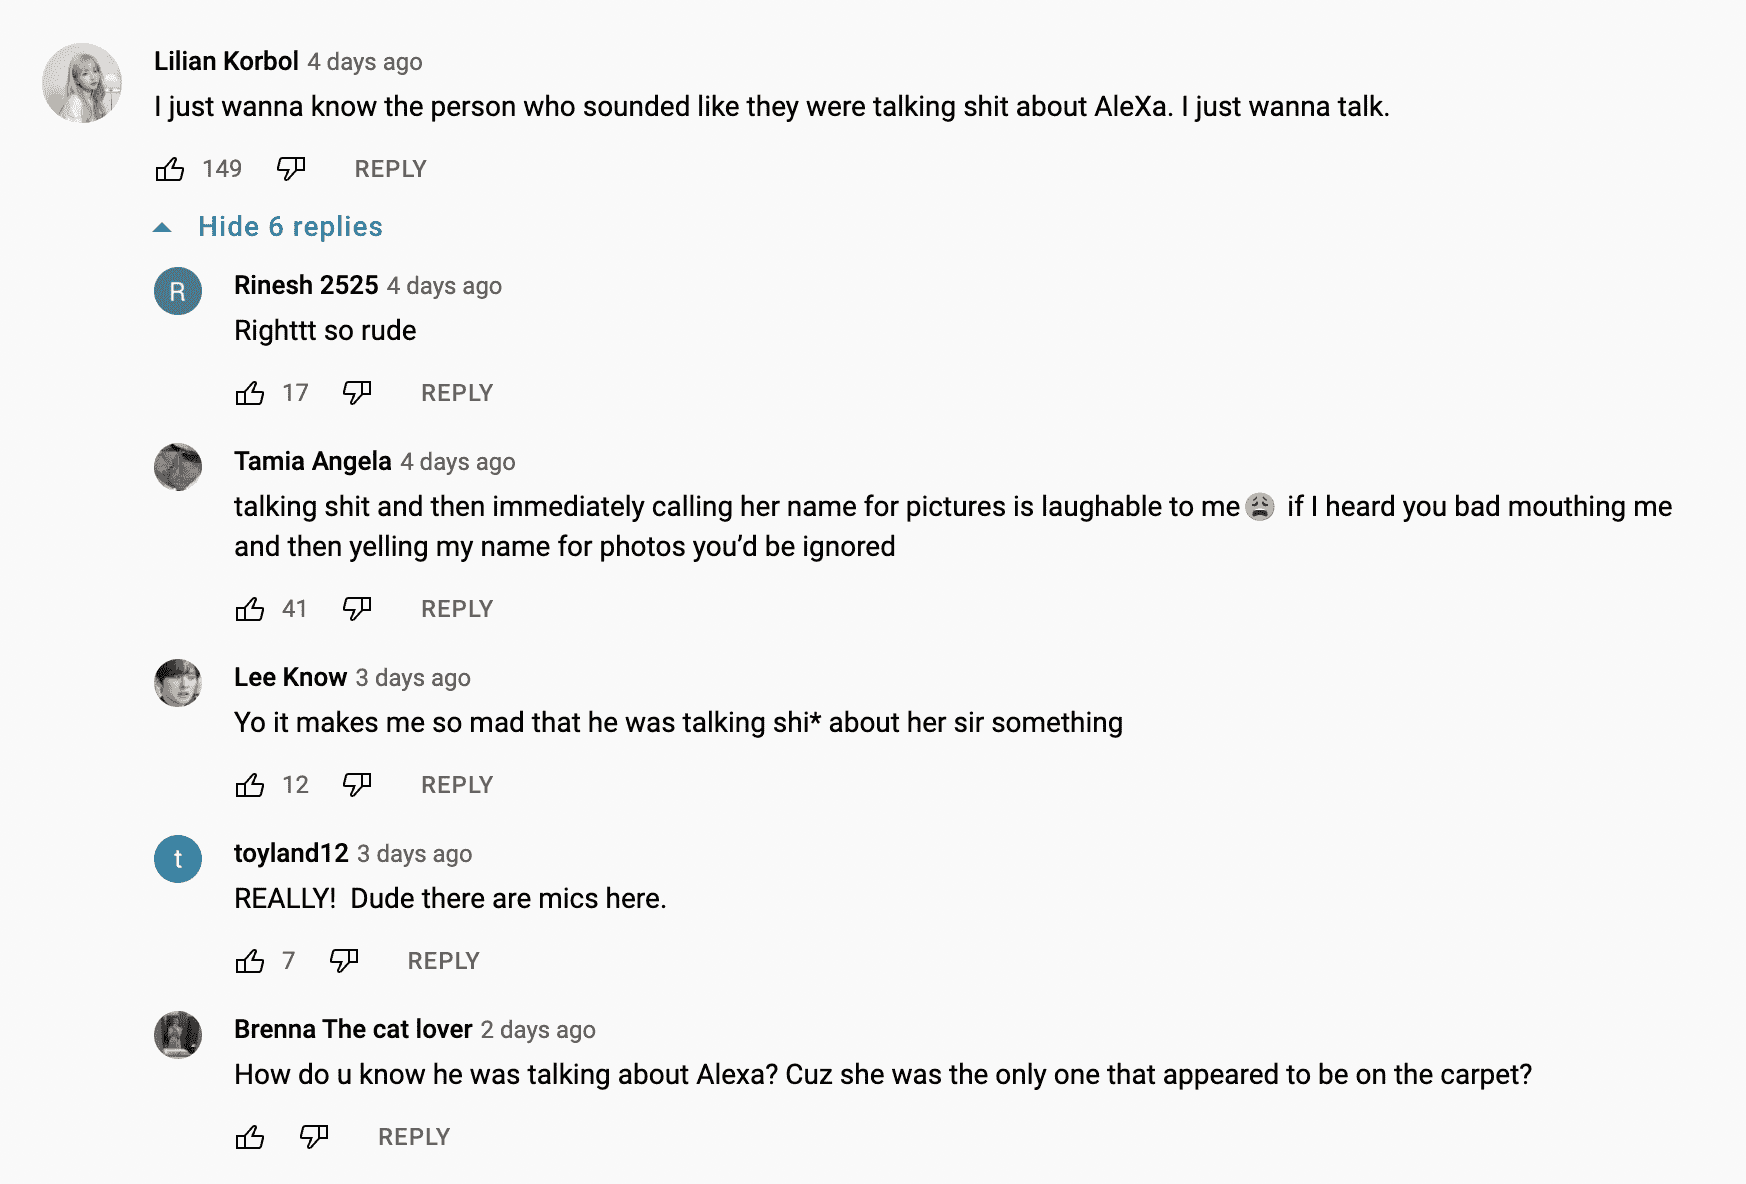Open Lee Know's channel name link
Screen dimensions: 1746x1184
coord(290,677)
